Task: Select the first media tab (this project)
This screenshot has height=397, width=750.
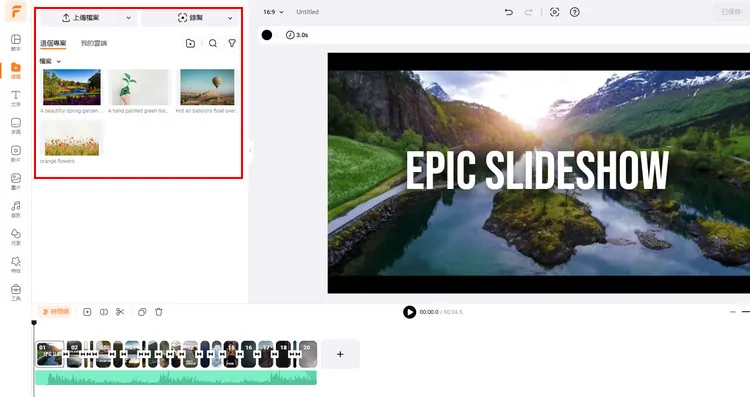Action: (53, 43)
